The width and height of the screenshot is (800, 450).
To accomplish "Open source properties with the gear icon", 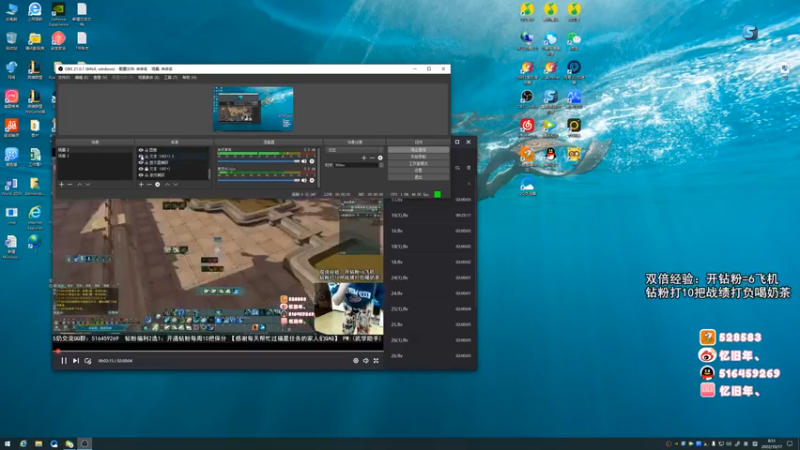I will point(158,185).
